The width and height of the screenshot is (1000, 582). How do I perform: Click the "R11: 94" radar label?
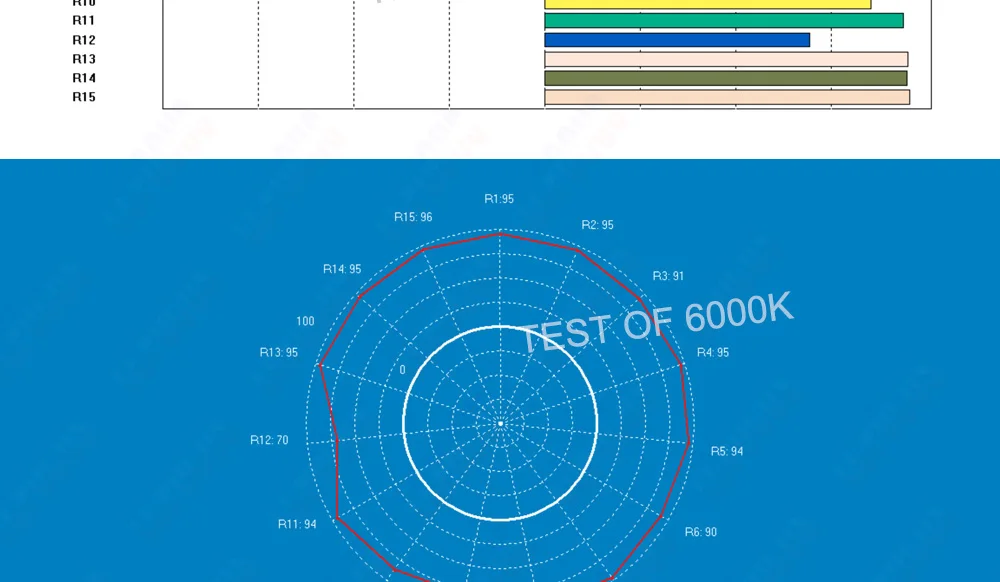click(x=297, y=524)
